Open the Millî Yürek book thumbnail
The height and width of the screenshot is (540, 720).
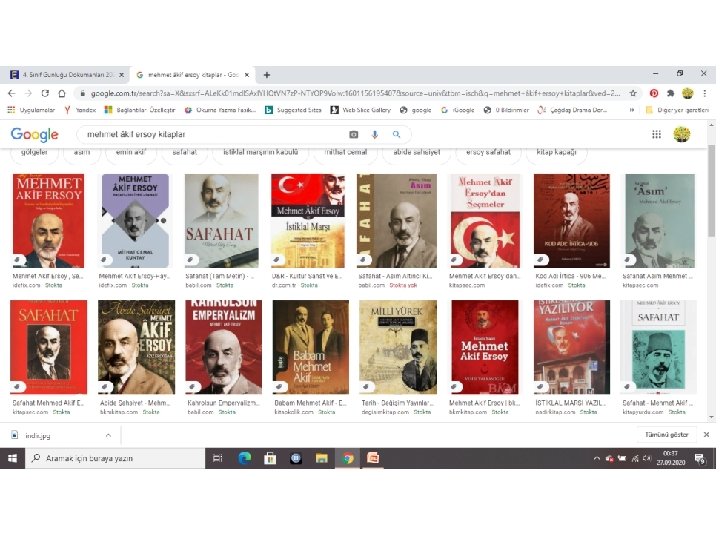398,347
